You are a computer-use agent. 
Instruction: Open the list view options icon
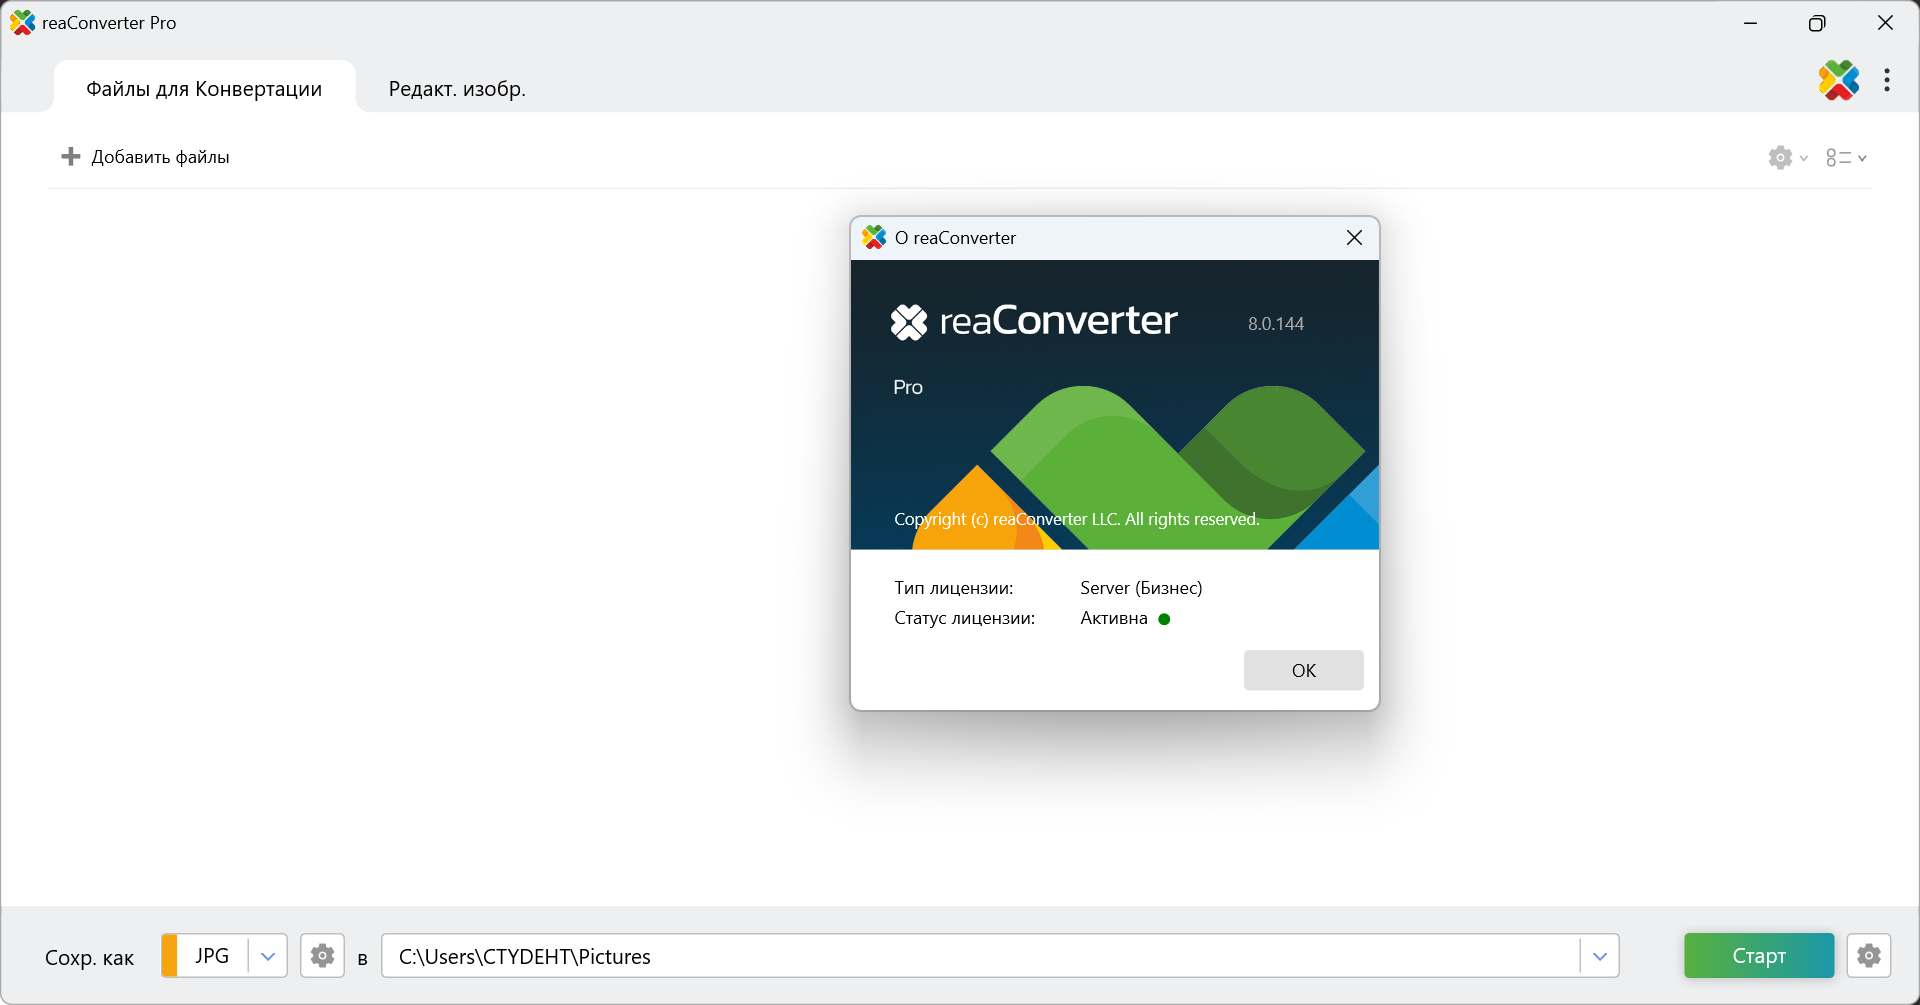[1838, 158]
